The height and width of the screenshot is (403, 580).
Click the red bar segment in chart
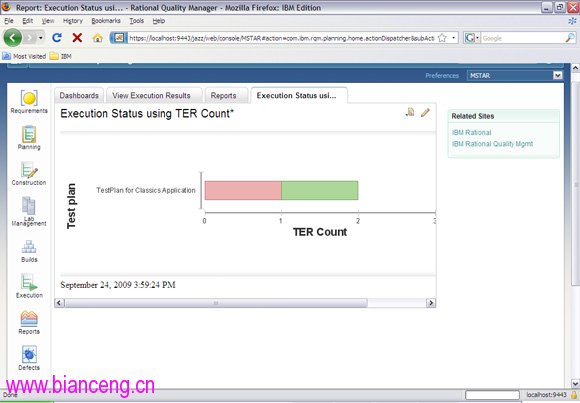(243, 191)
